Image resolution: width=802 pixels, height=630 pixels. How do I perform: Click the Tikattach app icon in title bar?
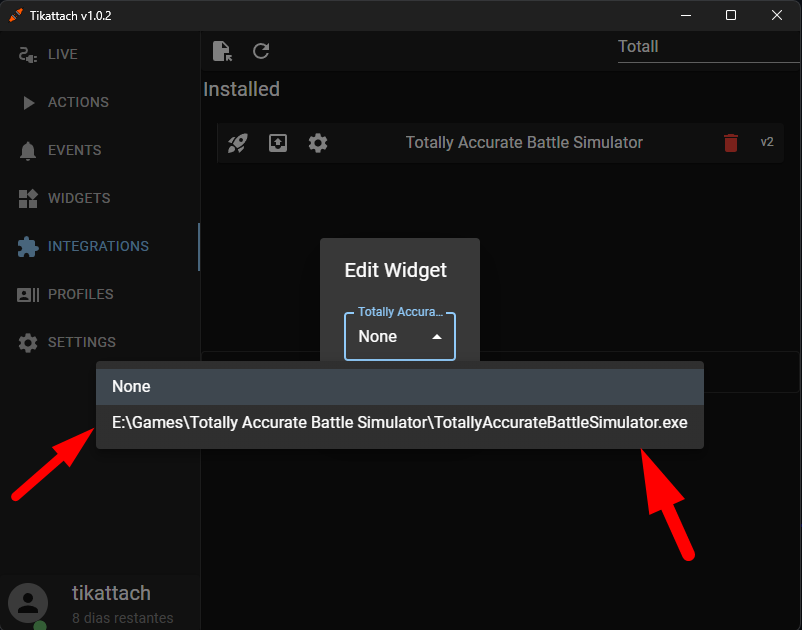16,15
